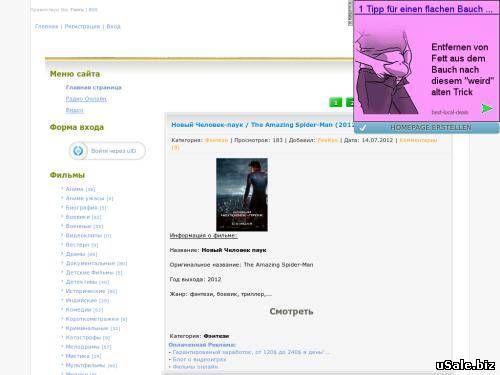This screenshot has width=500, height=375.
Task: Click the green arrow in the ad
Action: [x=487, y=108]
